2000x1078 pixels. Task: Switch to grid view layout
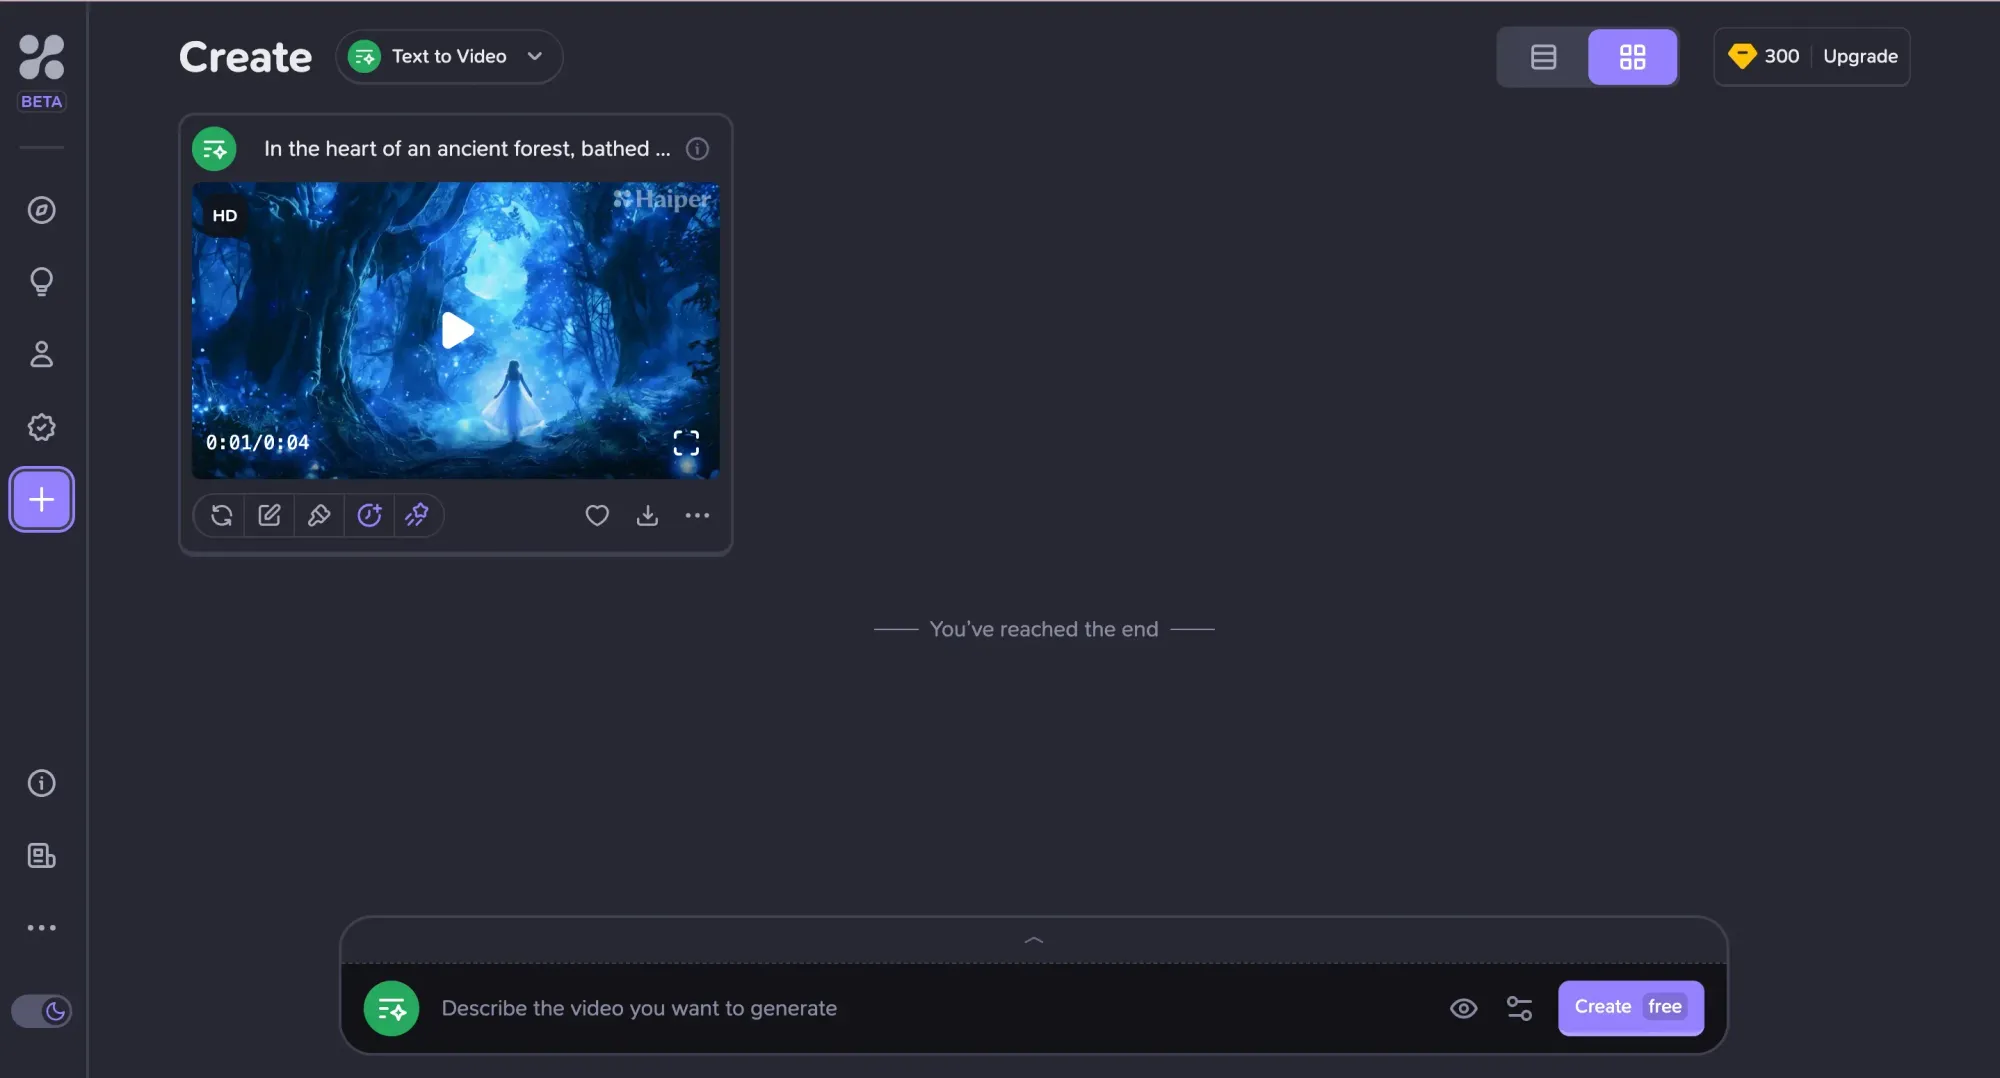click(1632, 57)
